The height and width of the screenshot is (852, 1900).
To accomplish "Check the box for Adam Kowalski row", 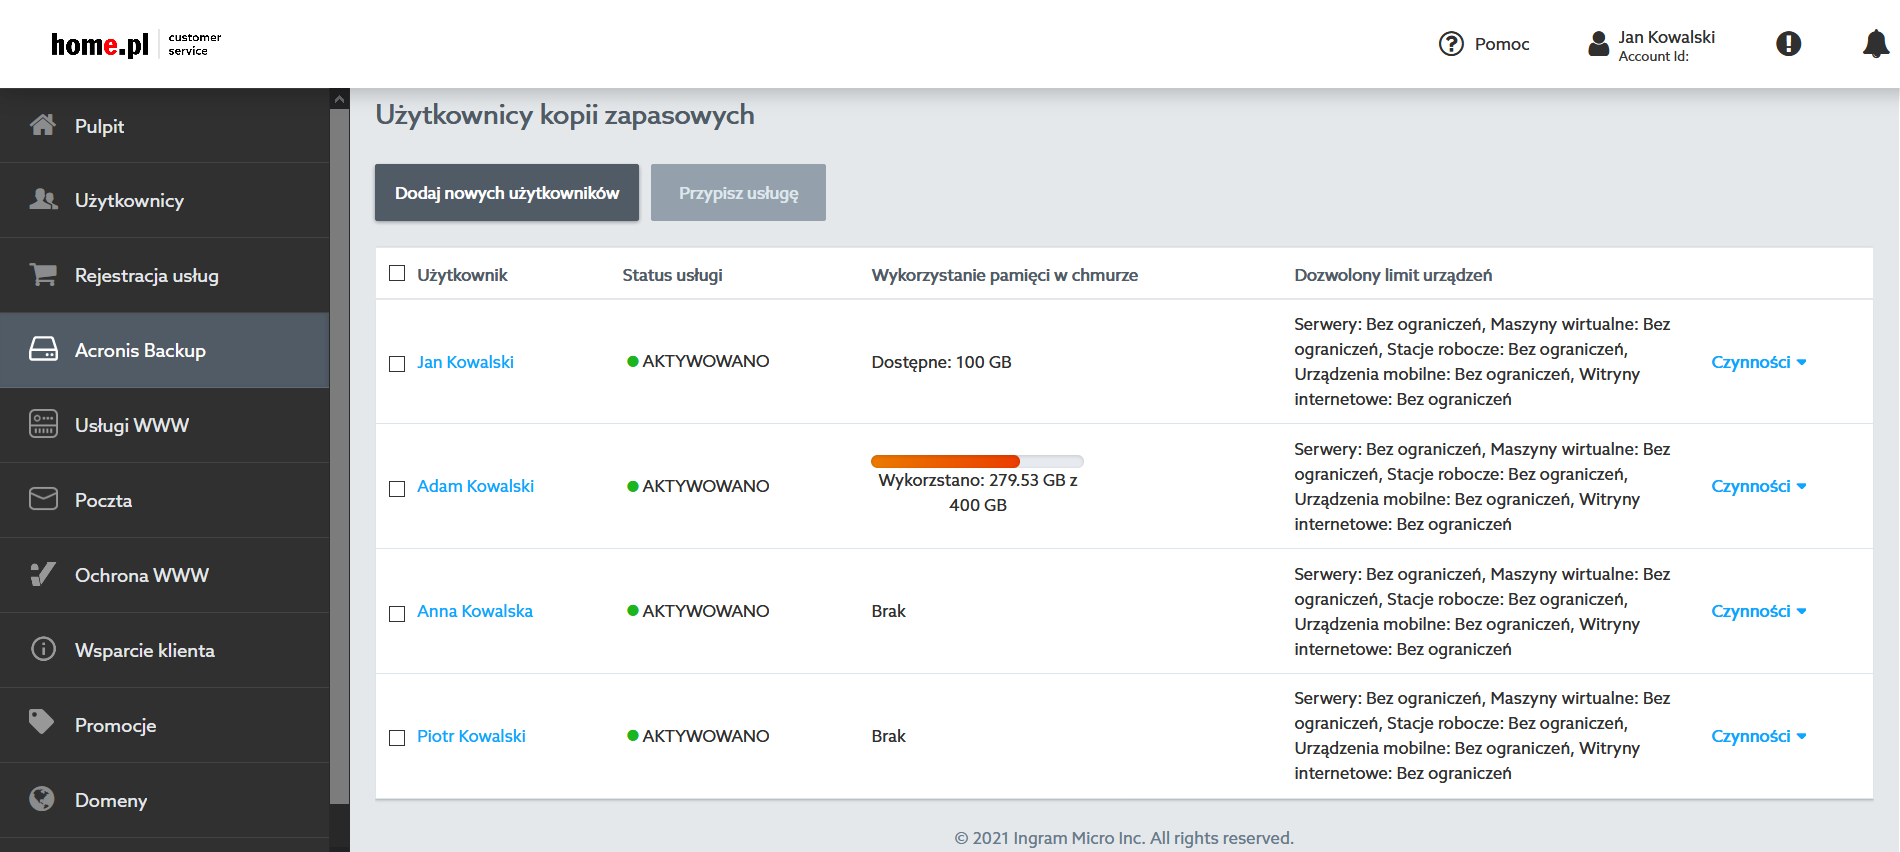I will [397, 489].
